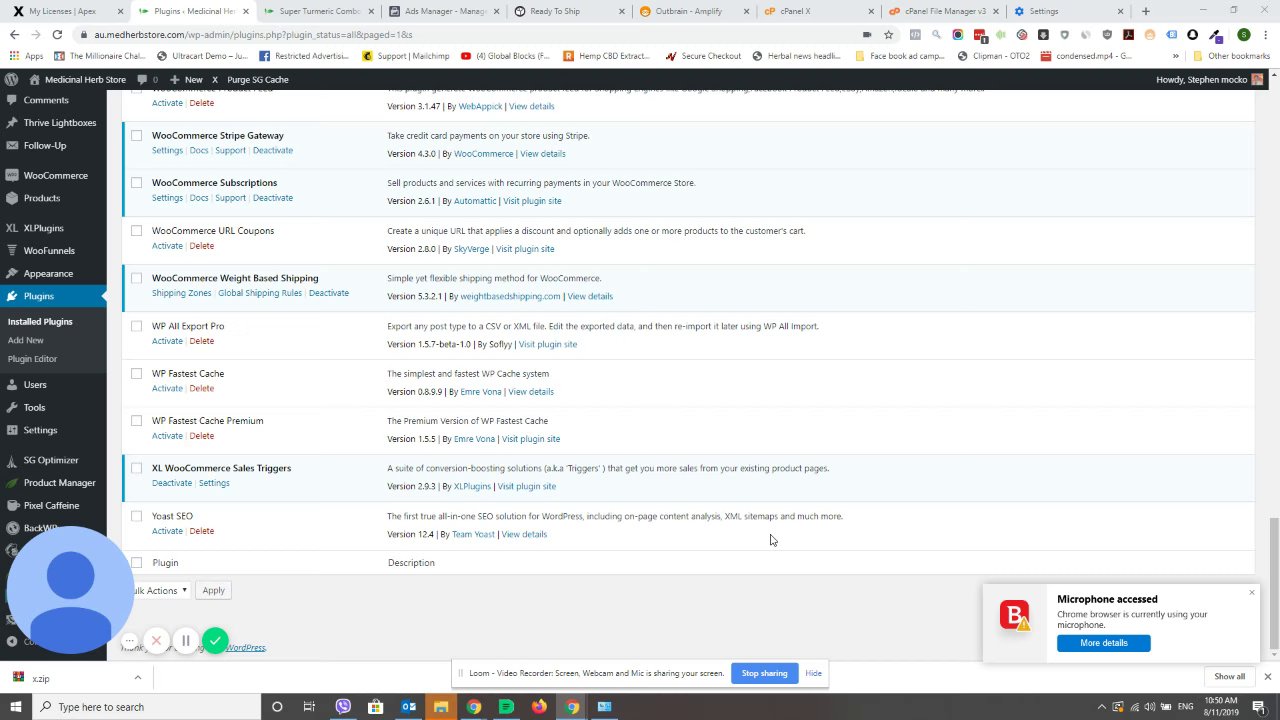Image resolution: width=1280 pixels, height=720 pixels.
Task: Open Medicinal Herb Store site link
Action: tap(78, 79)
